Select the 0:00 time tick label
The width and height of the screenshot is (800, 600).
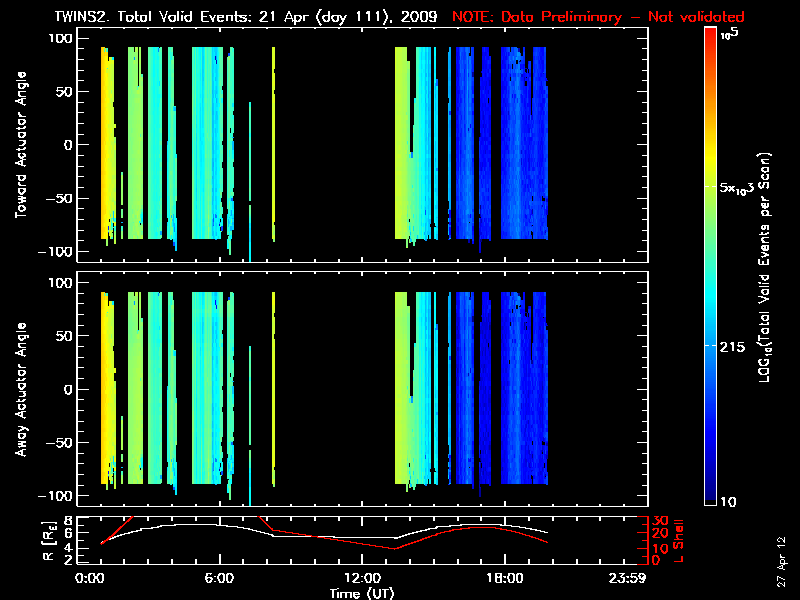[90, 578]
